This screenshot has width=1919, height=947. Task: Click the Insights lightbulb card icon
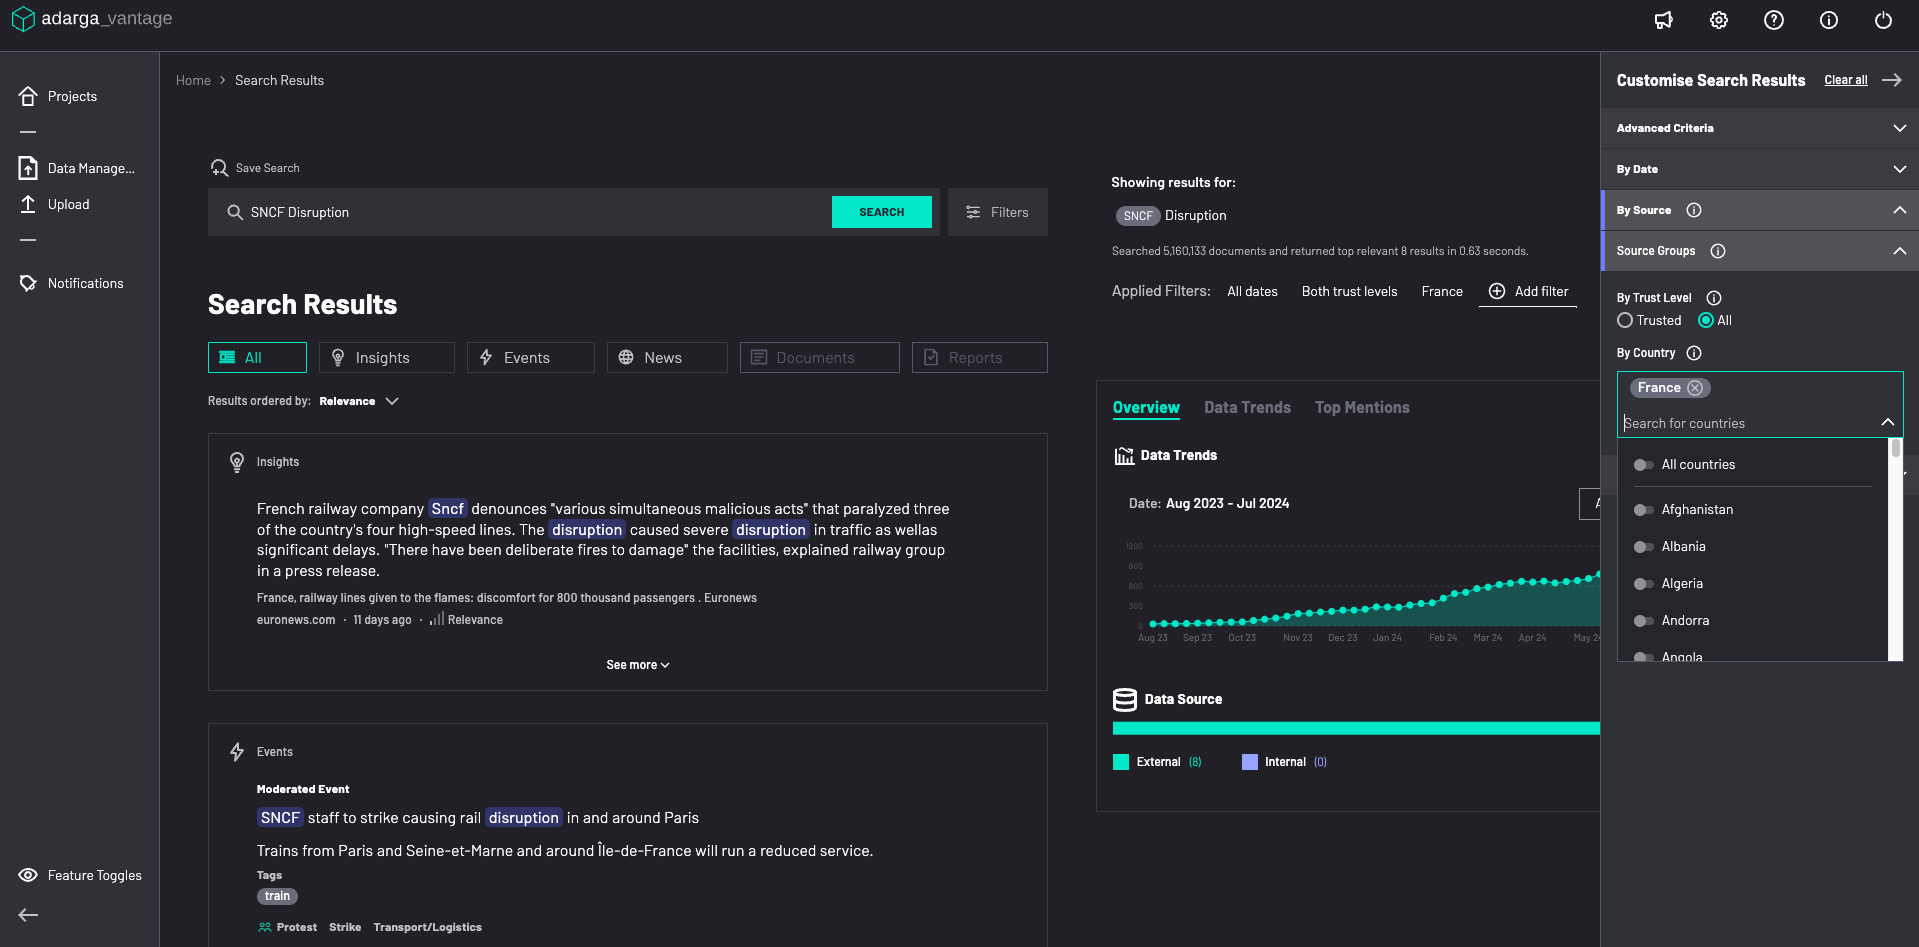click(237, 462)
